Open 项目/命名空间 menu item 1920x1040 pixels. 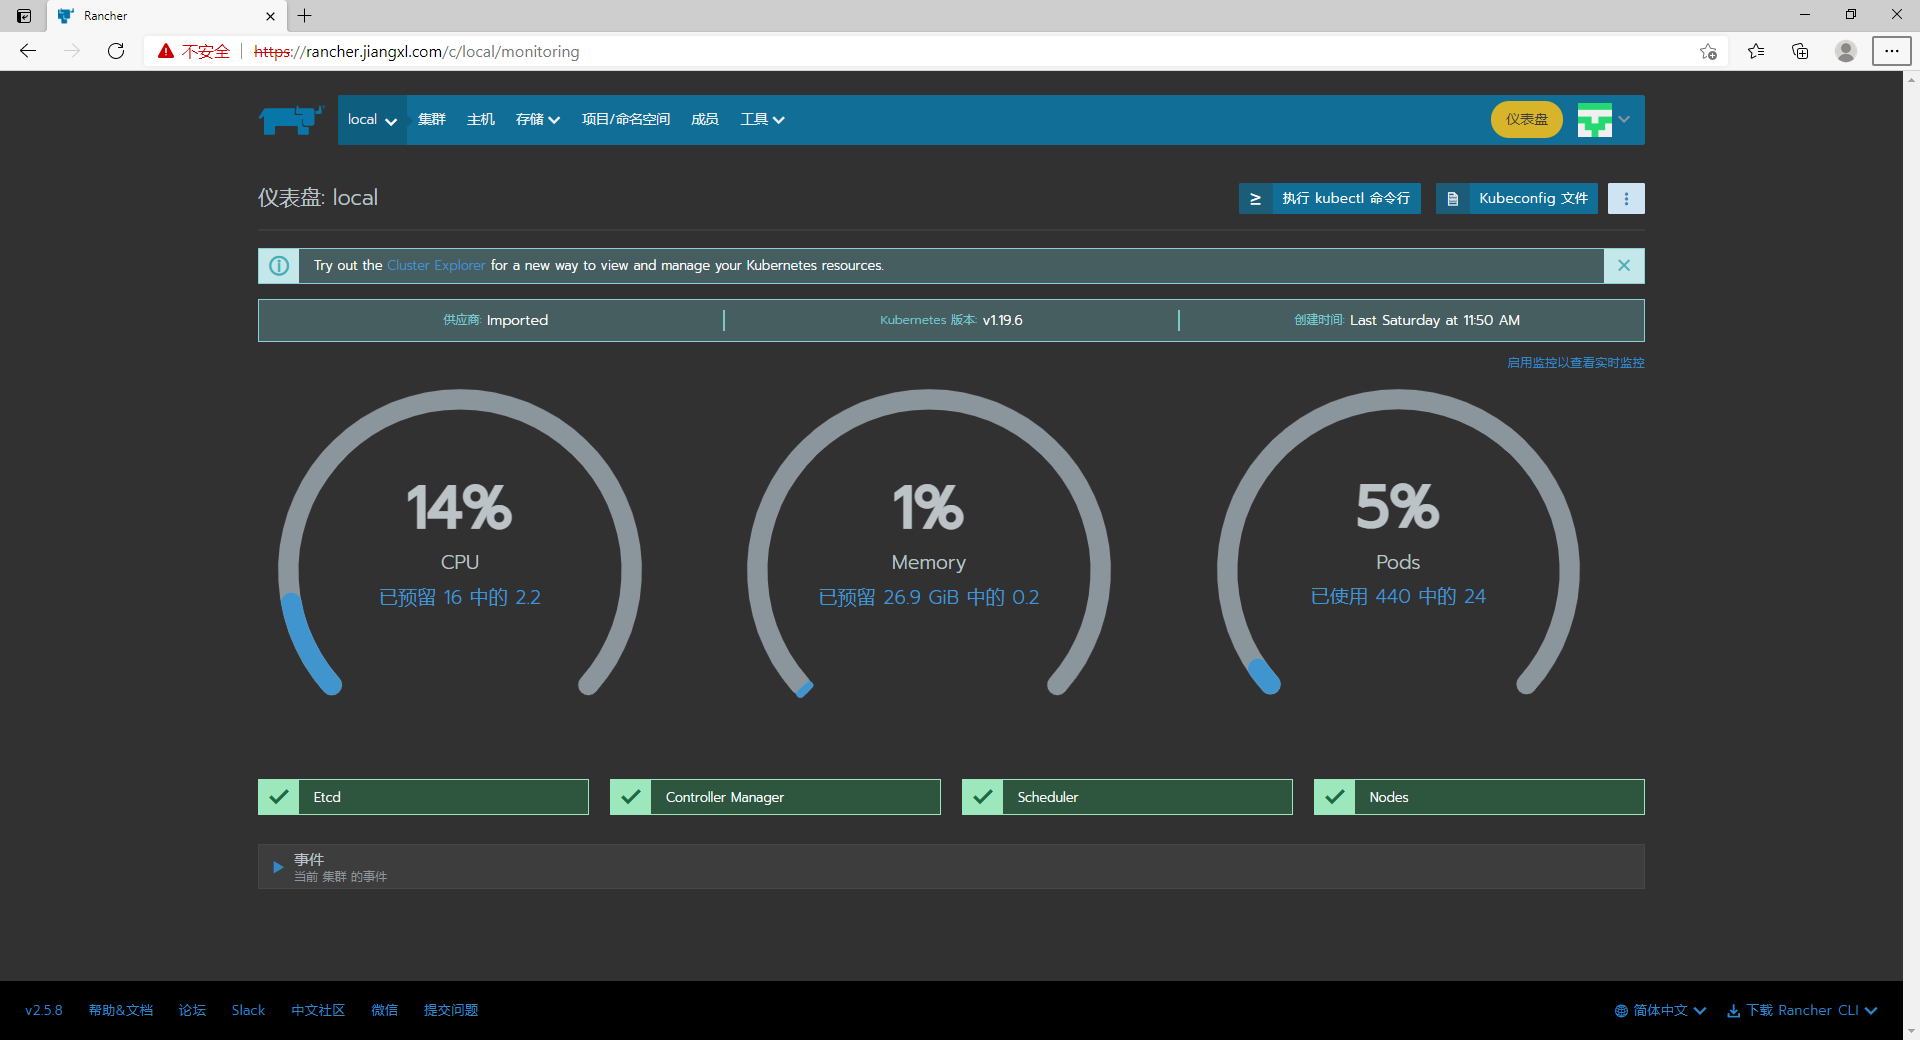[626, 120]
